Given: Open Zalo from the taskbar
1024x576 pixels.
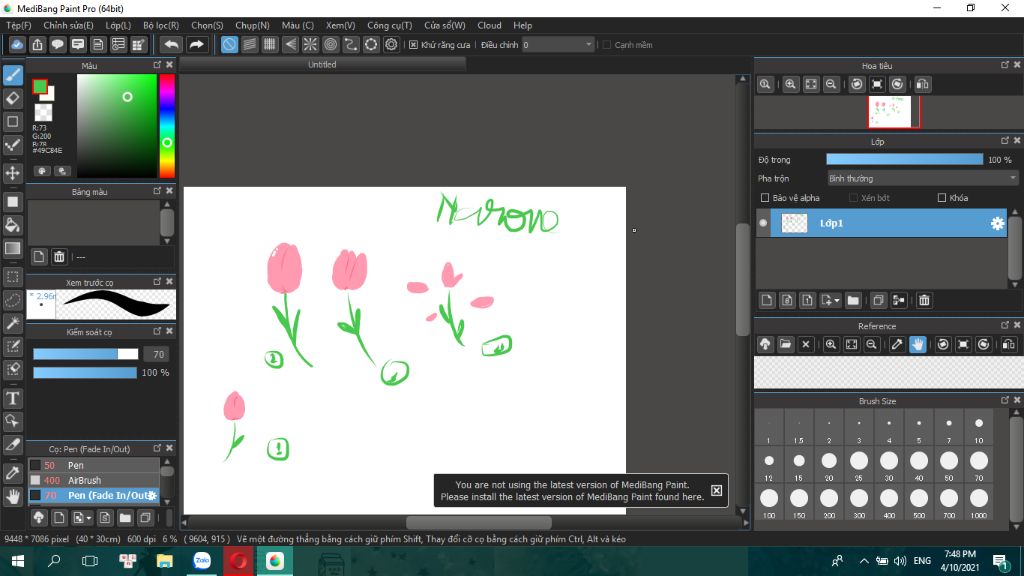Looking at the screenshot, I should coord(202,561).
